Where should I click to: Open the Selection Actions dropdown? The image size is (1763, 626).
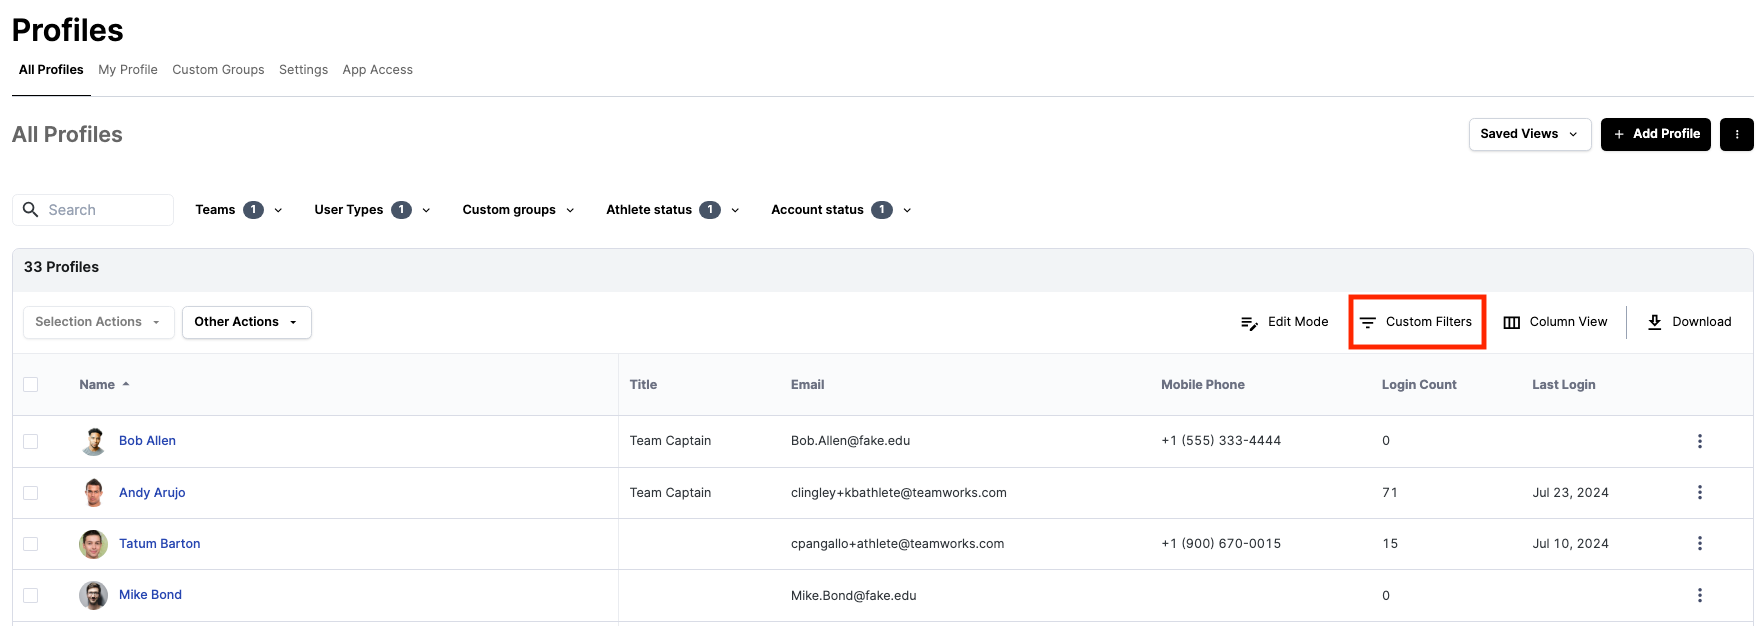pyautogui.click(x=98, y=322)
